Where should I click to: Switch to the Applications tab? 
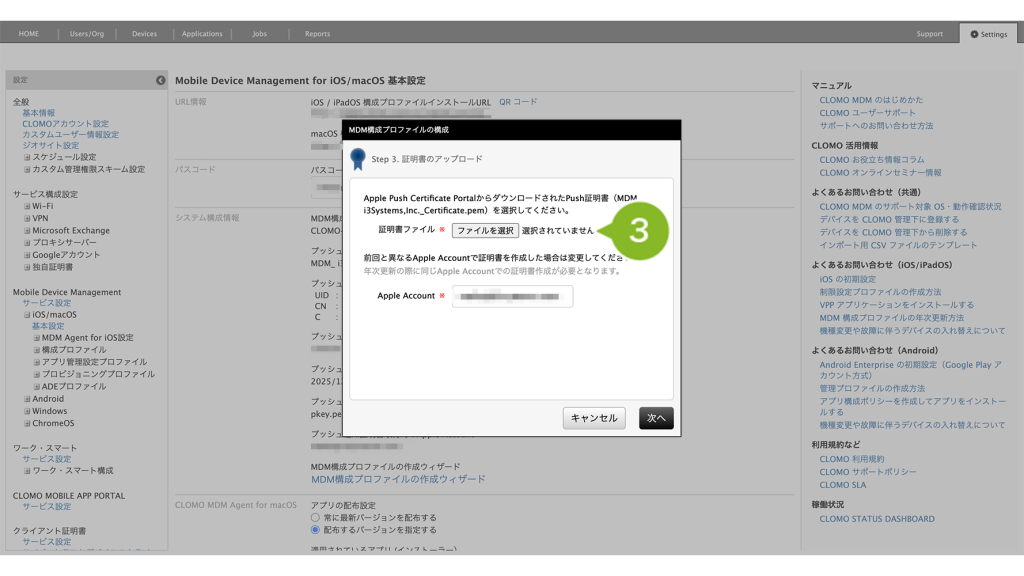(202, 34)
